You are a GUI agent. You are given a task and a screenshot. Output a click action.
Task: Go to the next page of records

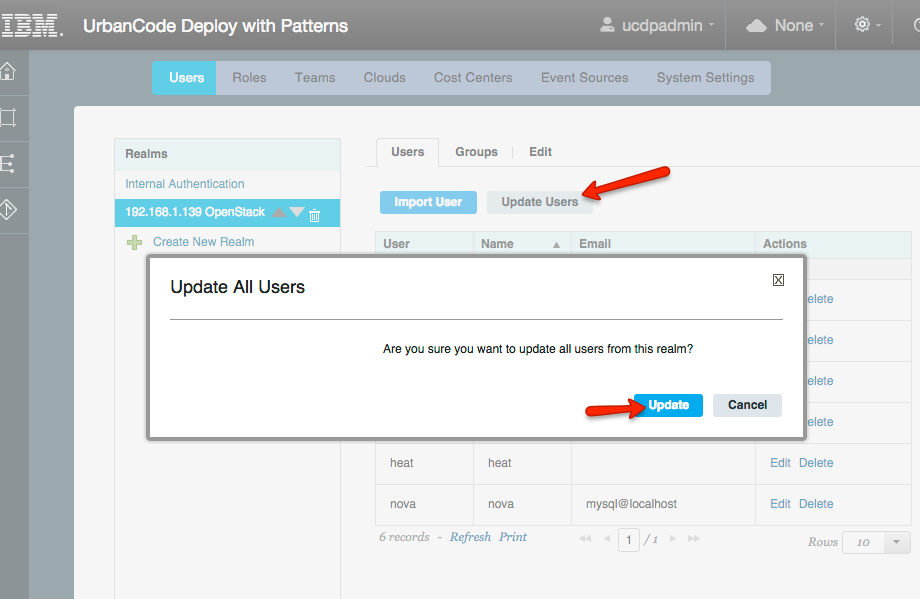pyautogui.click(x=673, y=539)
